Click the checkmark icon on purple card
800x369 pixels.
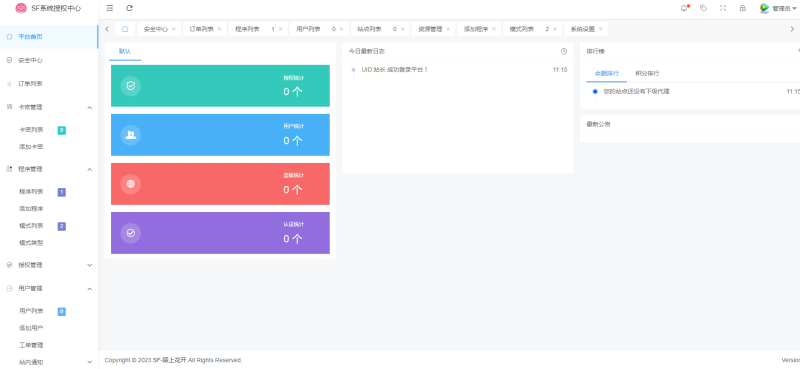coord(131,233)
